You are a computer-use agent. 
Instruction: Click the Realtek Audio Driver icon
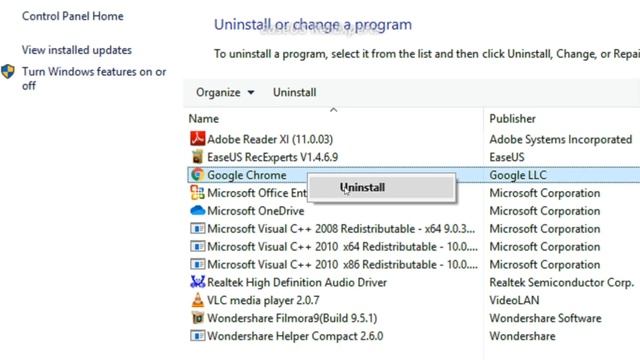pyautogui.click(x=198, y=282)
